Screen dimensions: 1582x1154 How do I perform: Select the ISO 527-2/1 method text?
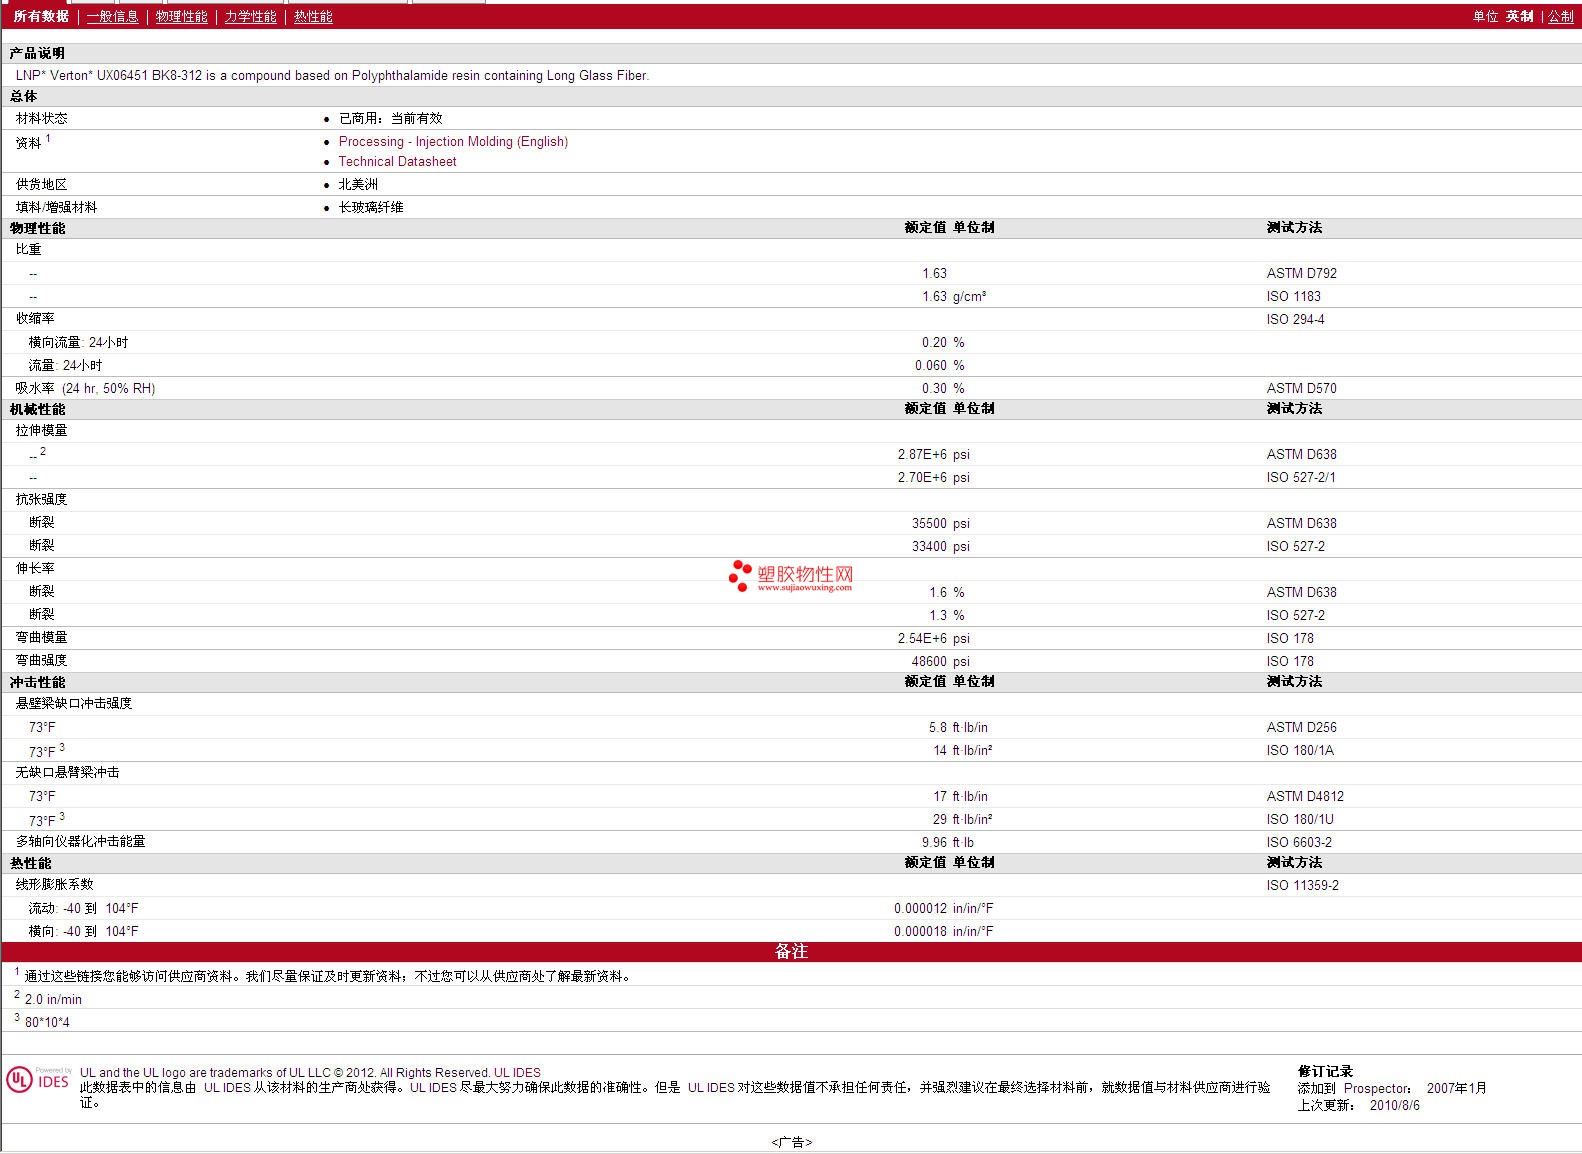[x=1301, y=477]
